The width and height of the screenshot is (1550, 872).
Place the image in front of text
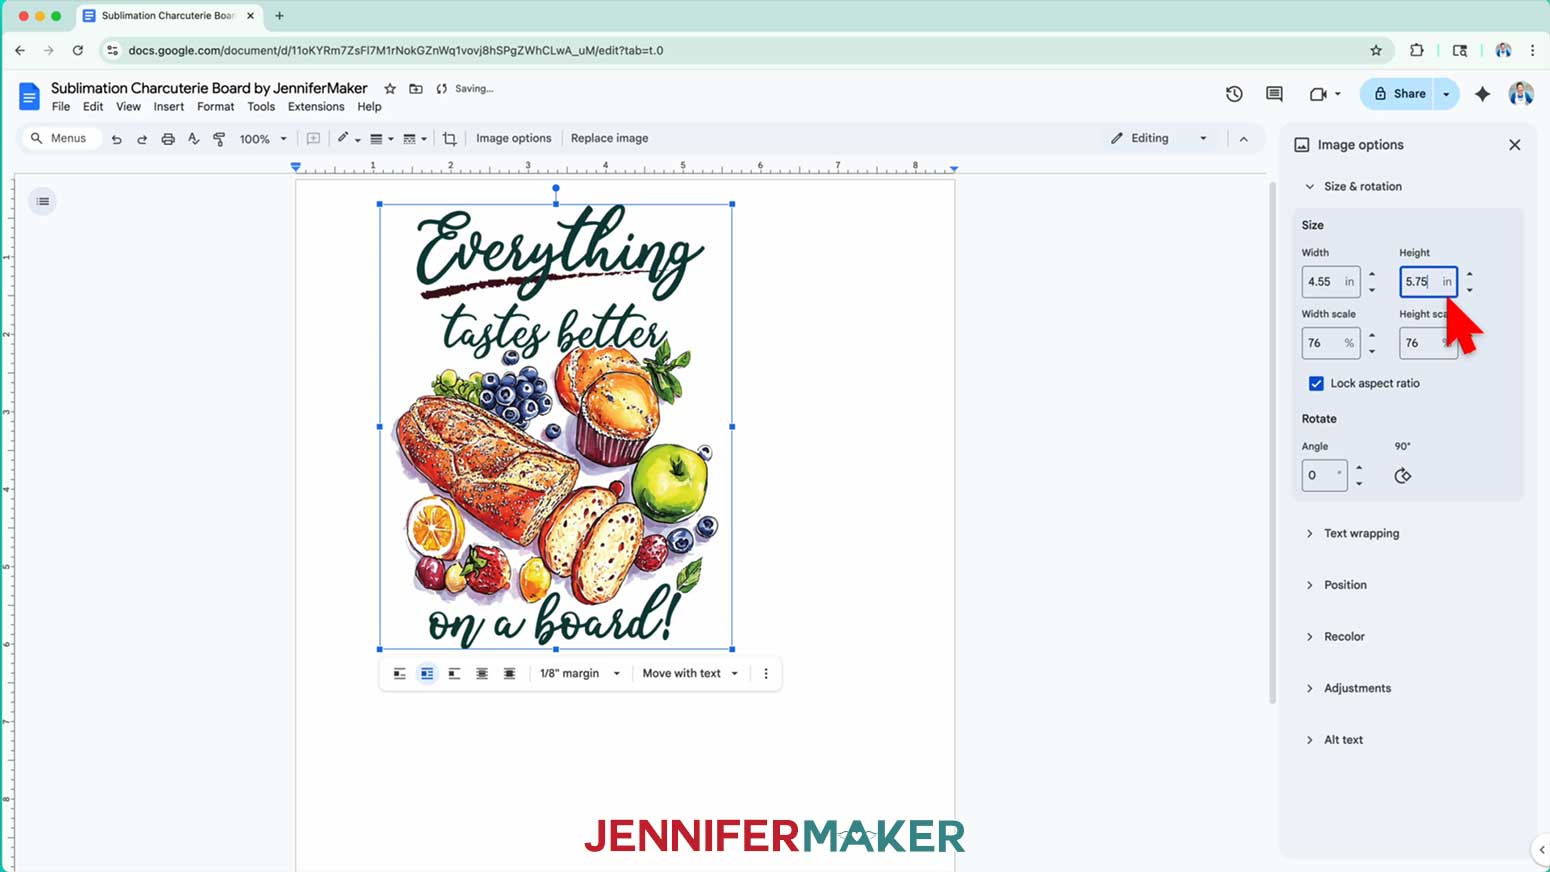point(509,674)
